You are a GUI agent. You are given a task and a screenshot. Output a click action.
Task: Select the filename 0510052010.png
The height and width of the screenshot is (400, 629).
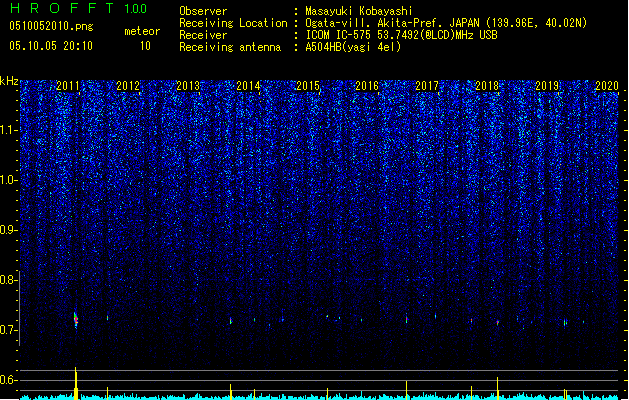pos(51,26)
